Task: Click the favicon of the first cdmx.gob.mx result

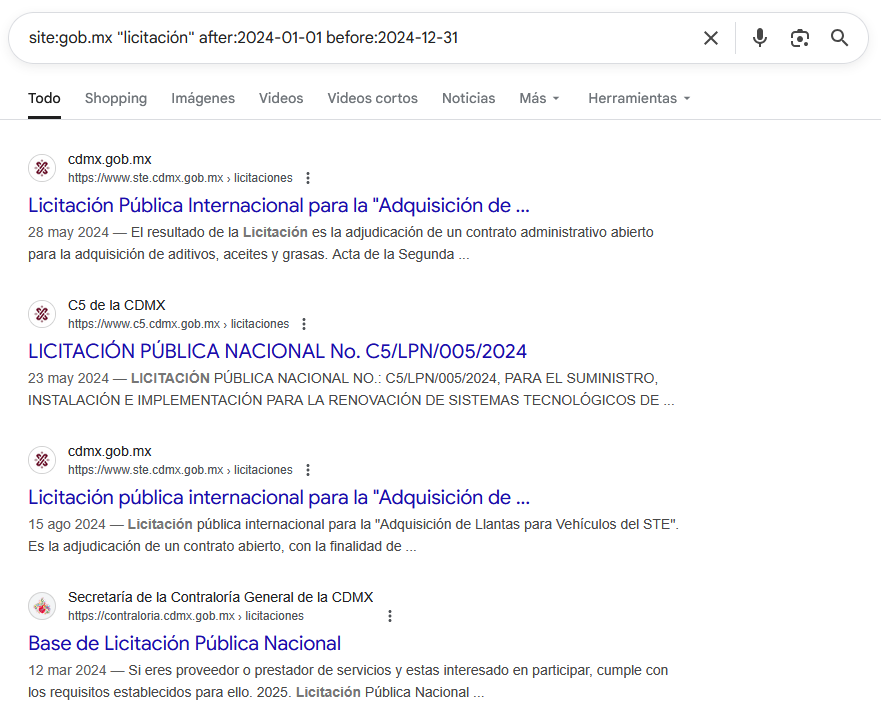Action: (42, 168)
